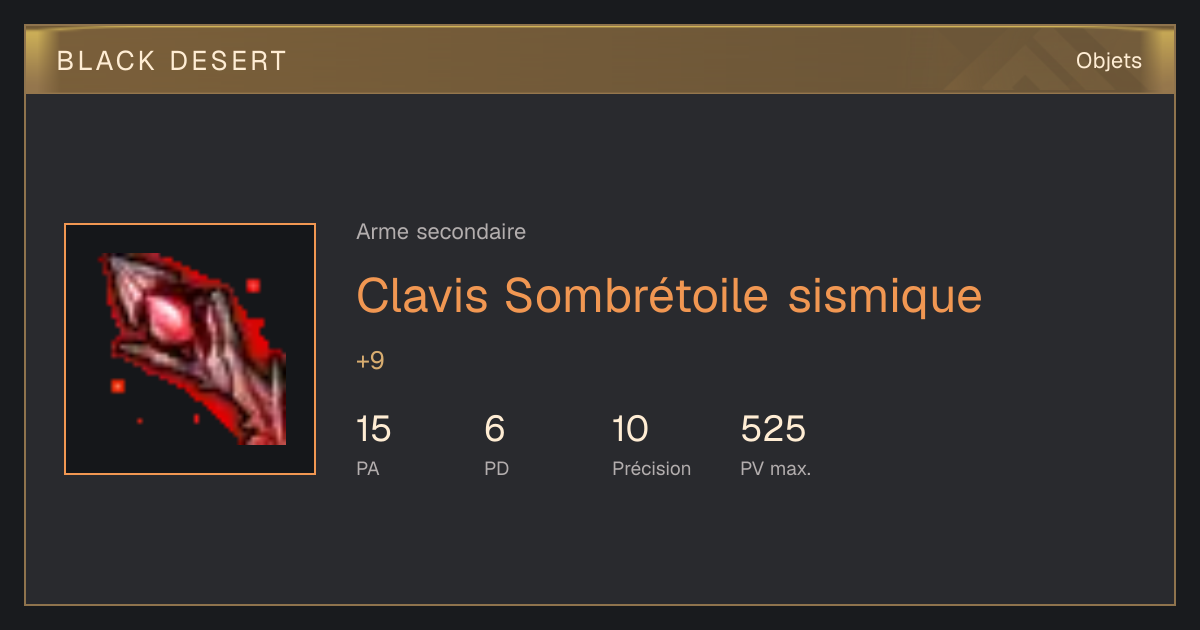Click the small red spark above the weapon
Image resolution: width=1200 pixels, height=630 pixels.
[253, 285]
